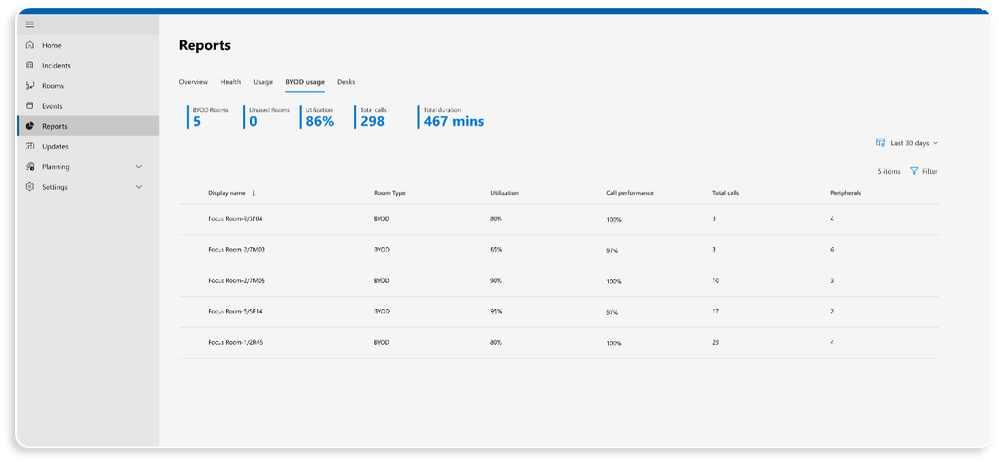This screenshot has height=463, width=999.
Task: Open the Focus Room-1/2R45 row
Action: (x=559, y=343)
